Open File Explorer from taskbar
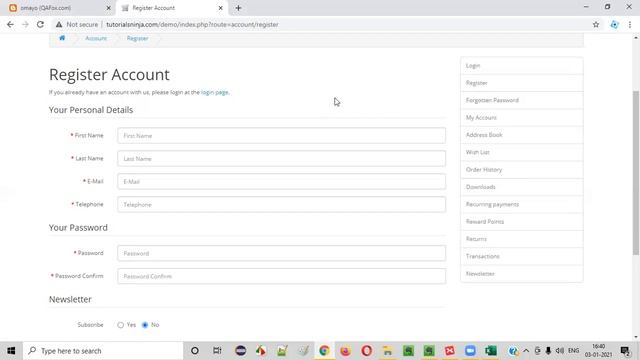Viewport: 640px width, 360px height. click(387, 351)
